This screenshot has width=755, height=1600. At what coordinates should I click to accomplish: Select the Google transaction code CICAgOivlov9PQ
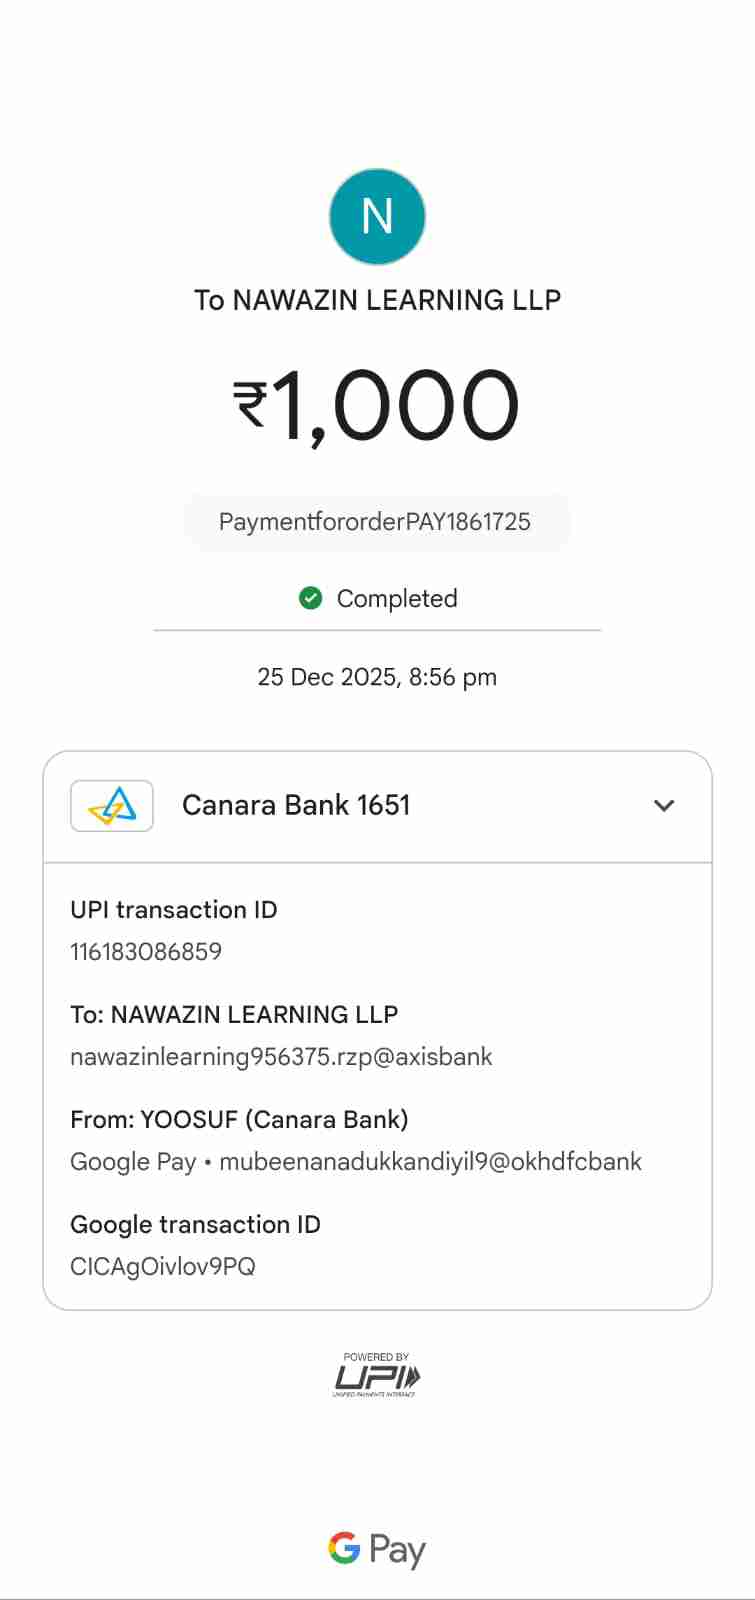click(x=163, y=1267)
